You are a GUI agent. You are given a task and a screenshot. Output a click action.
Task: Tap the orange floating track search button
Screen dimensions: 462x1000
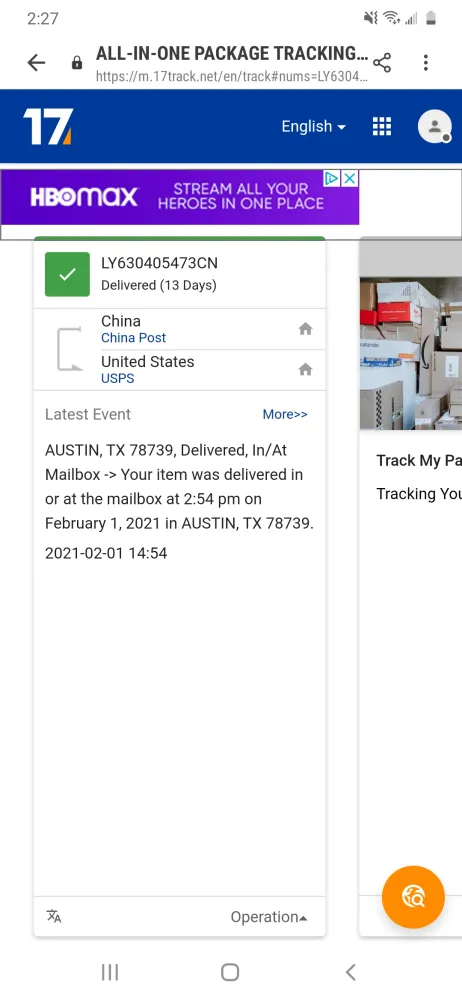pos(413,897)
